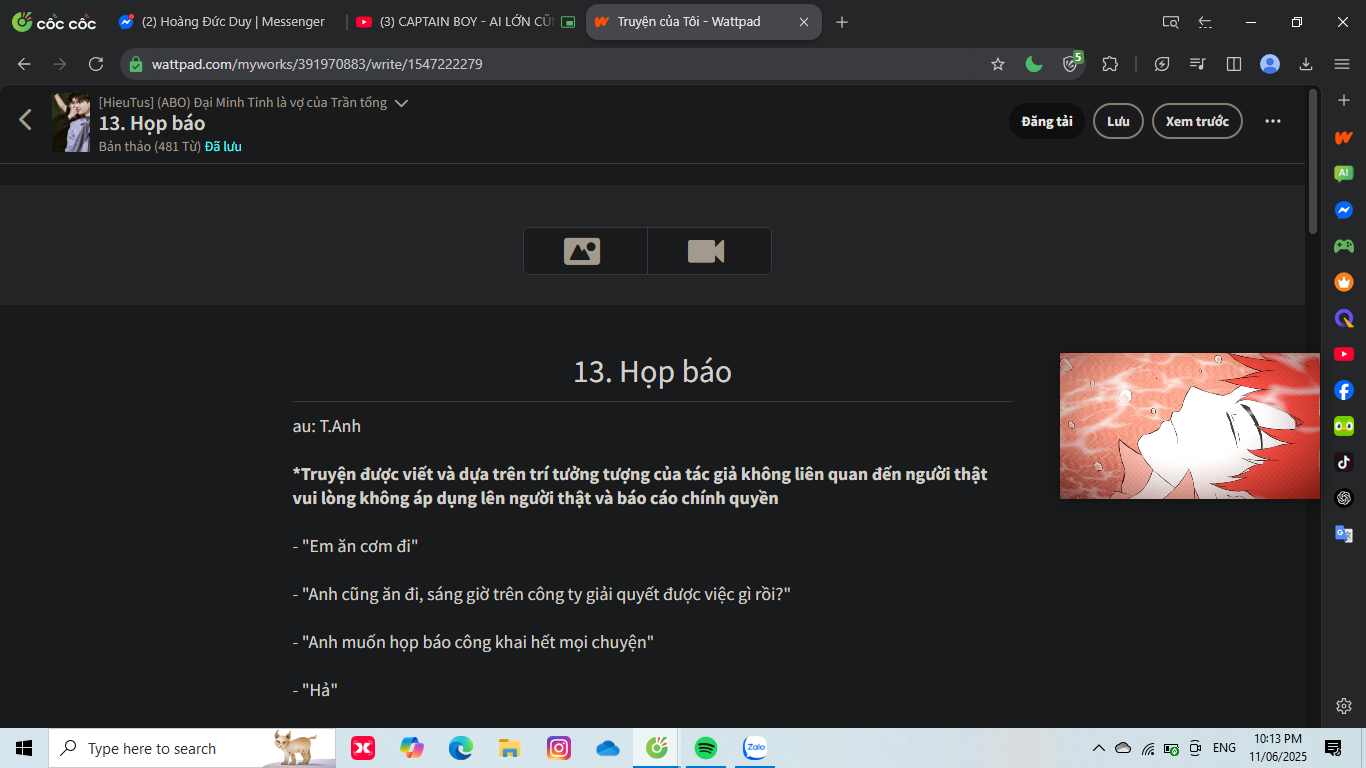The height and width of the screenshot is (768, 1366).
Task: Expand the story title chapter dropdown
Action: (401, 103)
